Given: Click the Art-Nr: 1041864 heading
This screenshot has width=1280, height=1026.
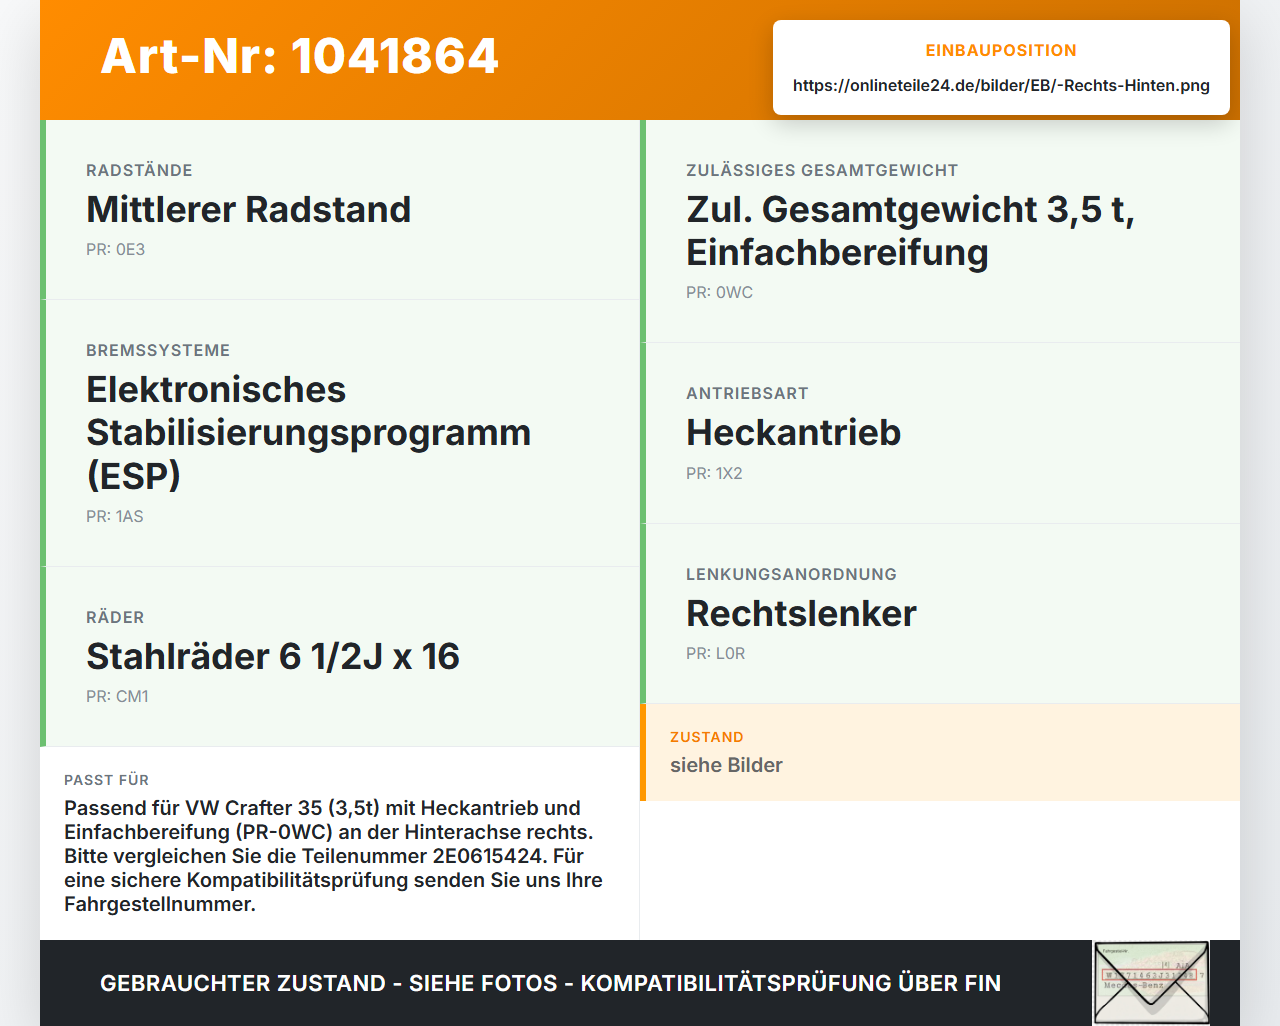Looking at the screenshot, I should click(299, 56).
